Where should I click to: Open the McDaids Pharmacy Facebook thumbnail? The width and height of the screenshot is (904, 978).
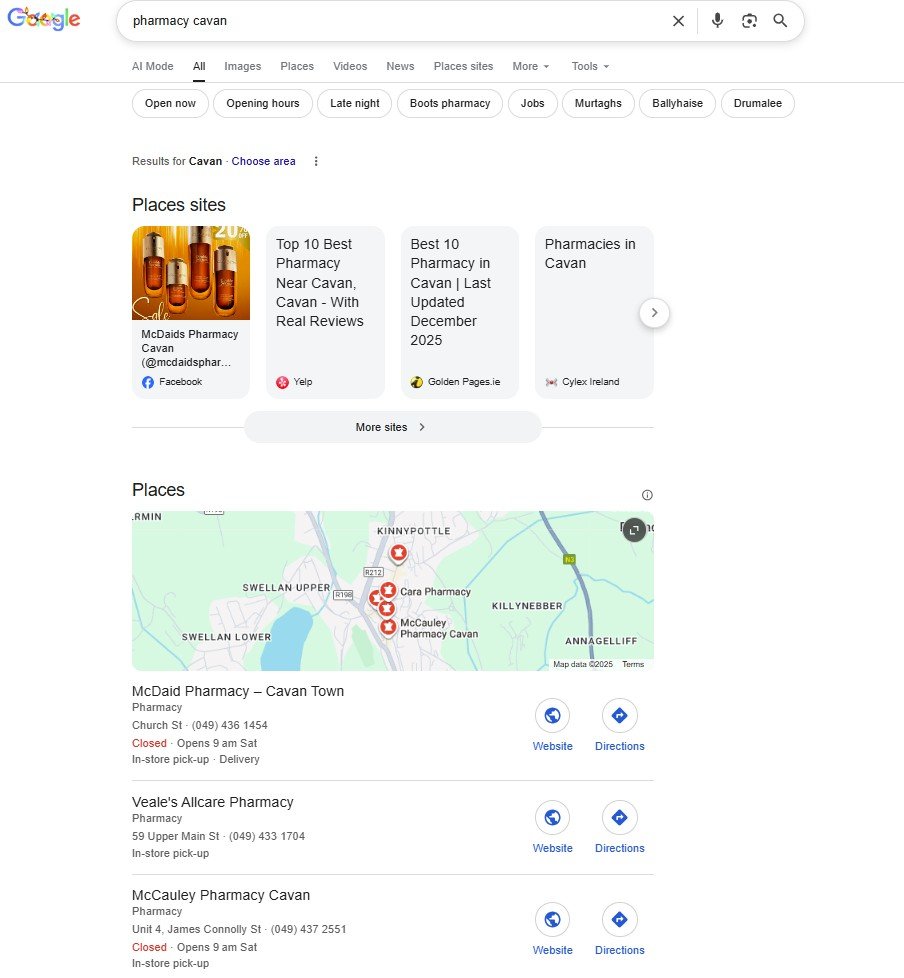tap(191, 272)
